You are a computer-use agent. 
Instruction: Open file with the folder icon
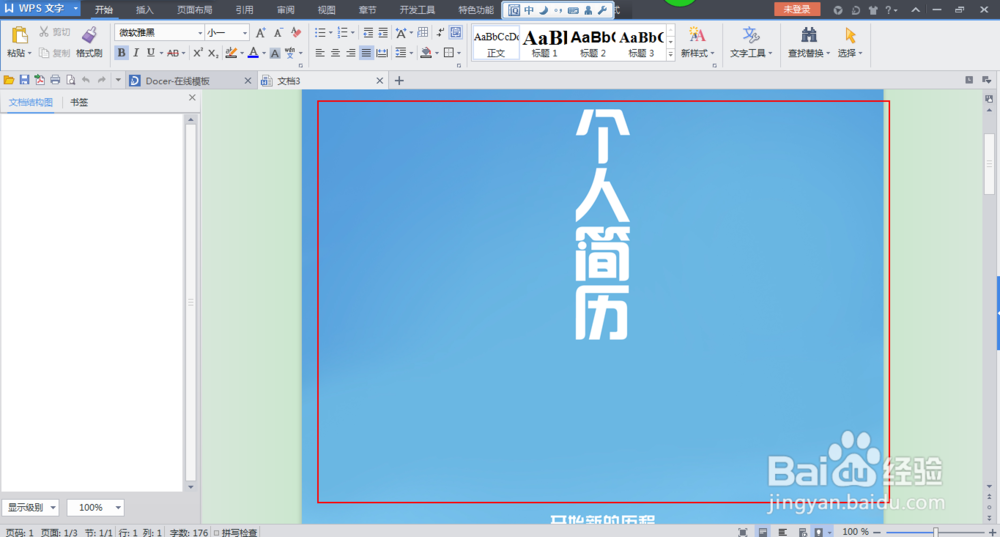pos(9,80)
